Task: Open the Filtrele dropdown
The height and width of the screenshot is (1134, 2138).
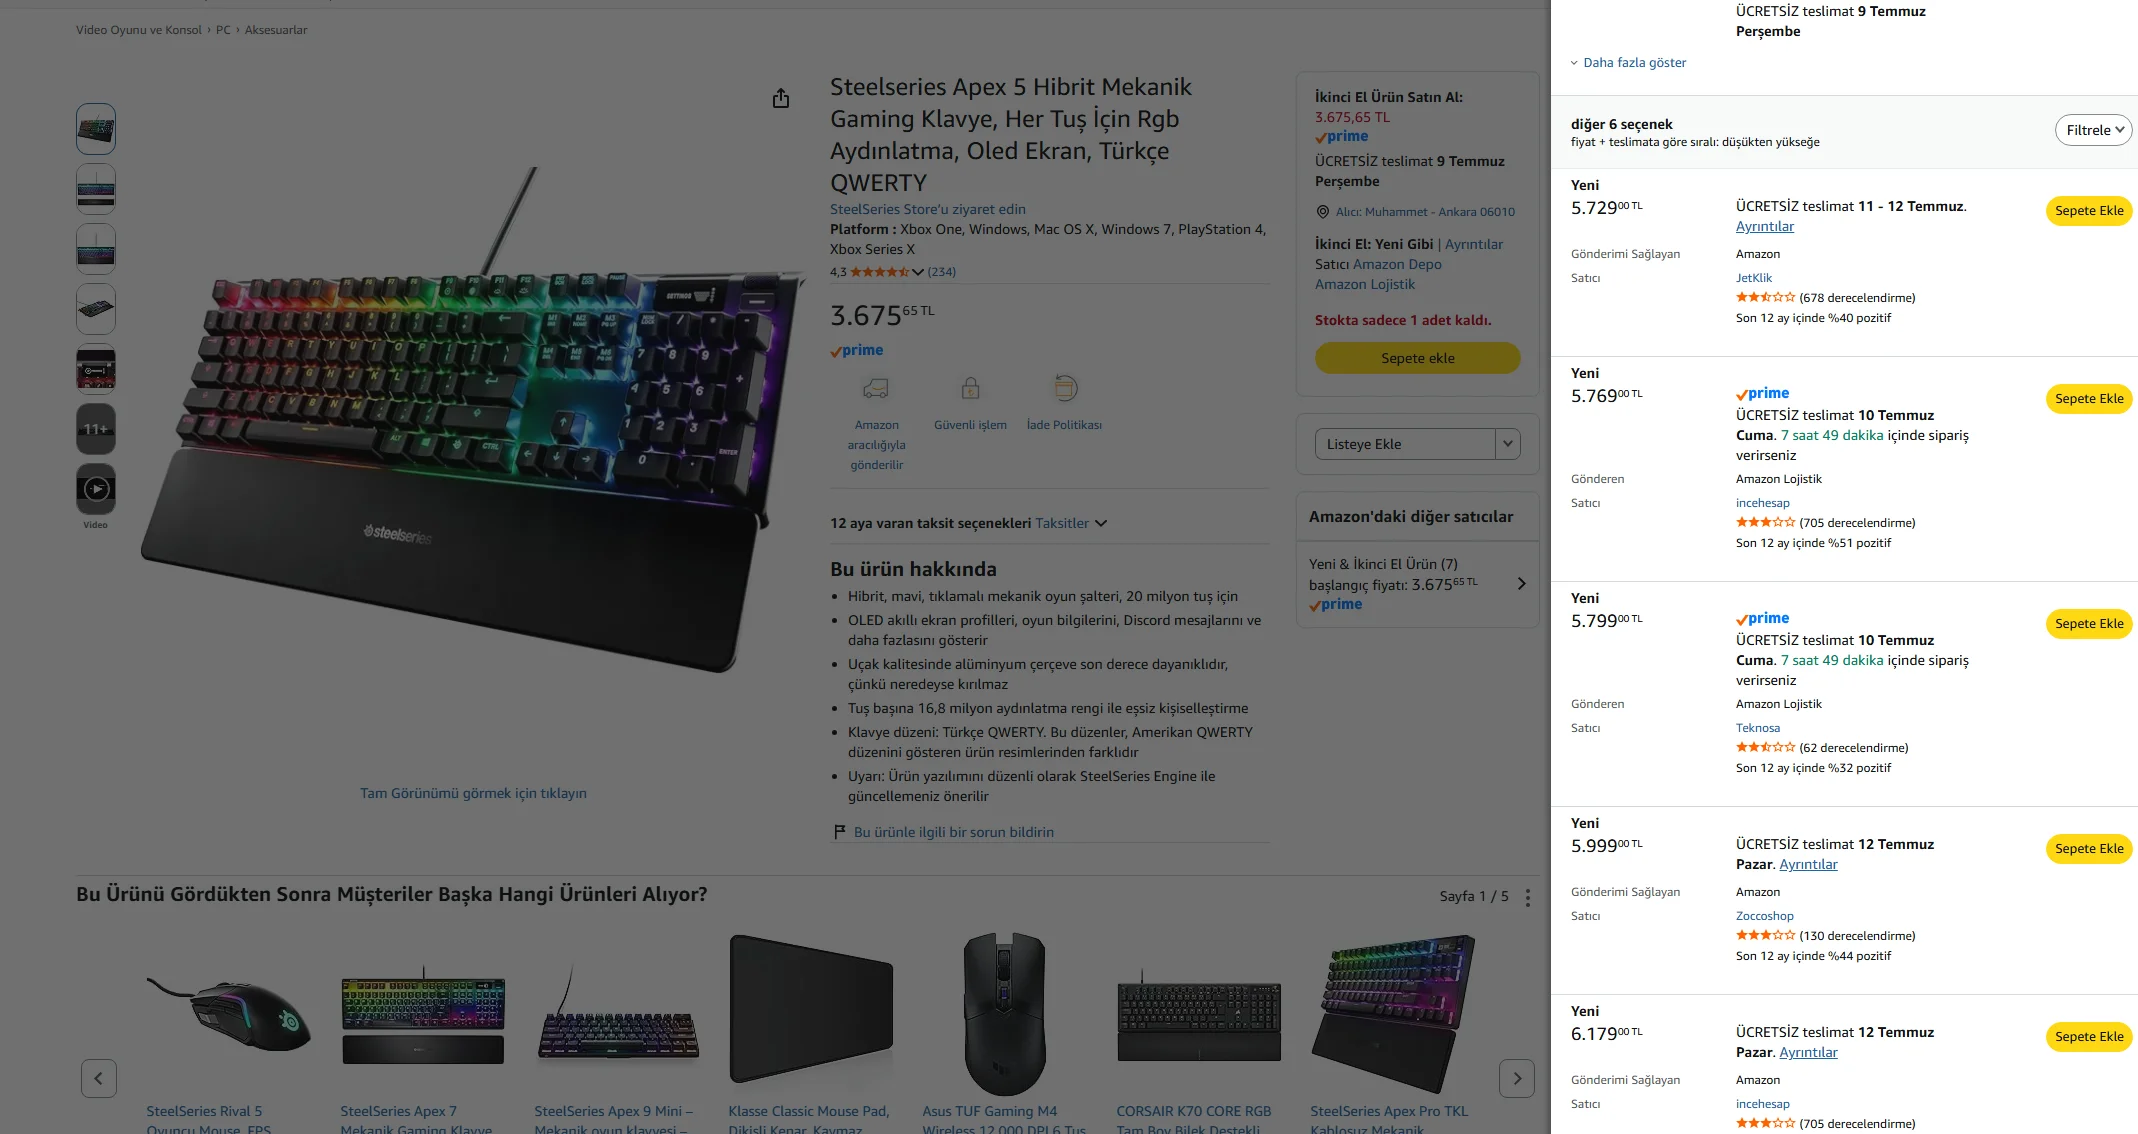Action: pos(2093,130)
